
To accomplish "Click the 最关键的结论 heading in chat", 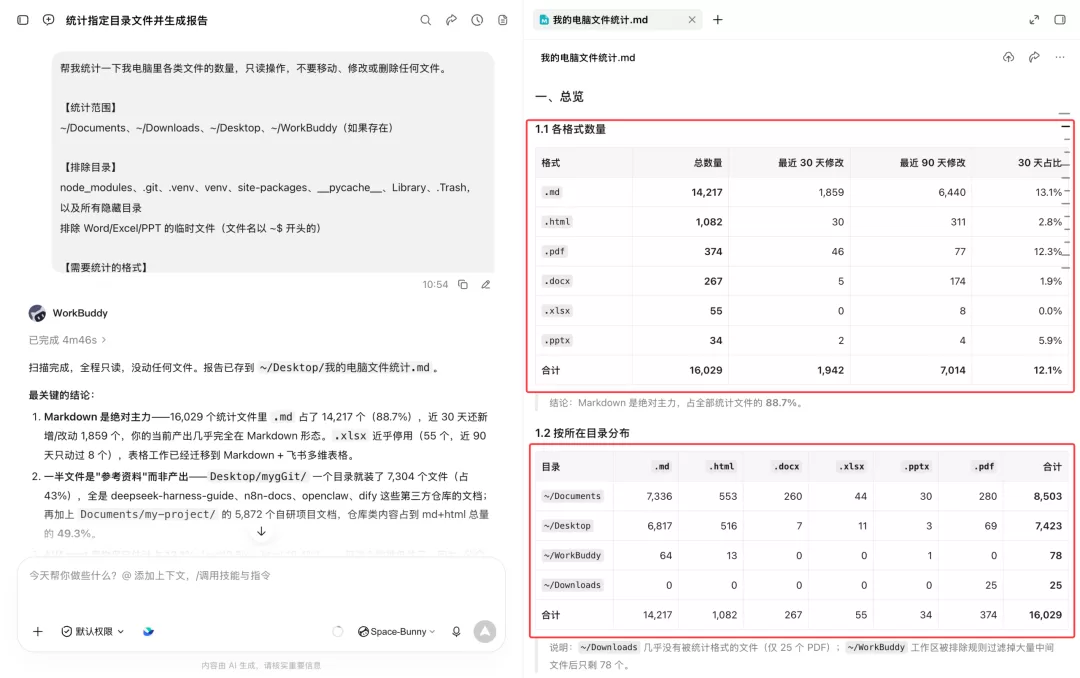I will (61, 395).
